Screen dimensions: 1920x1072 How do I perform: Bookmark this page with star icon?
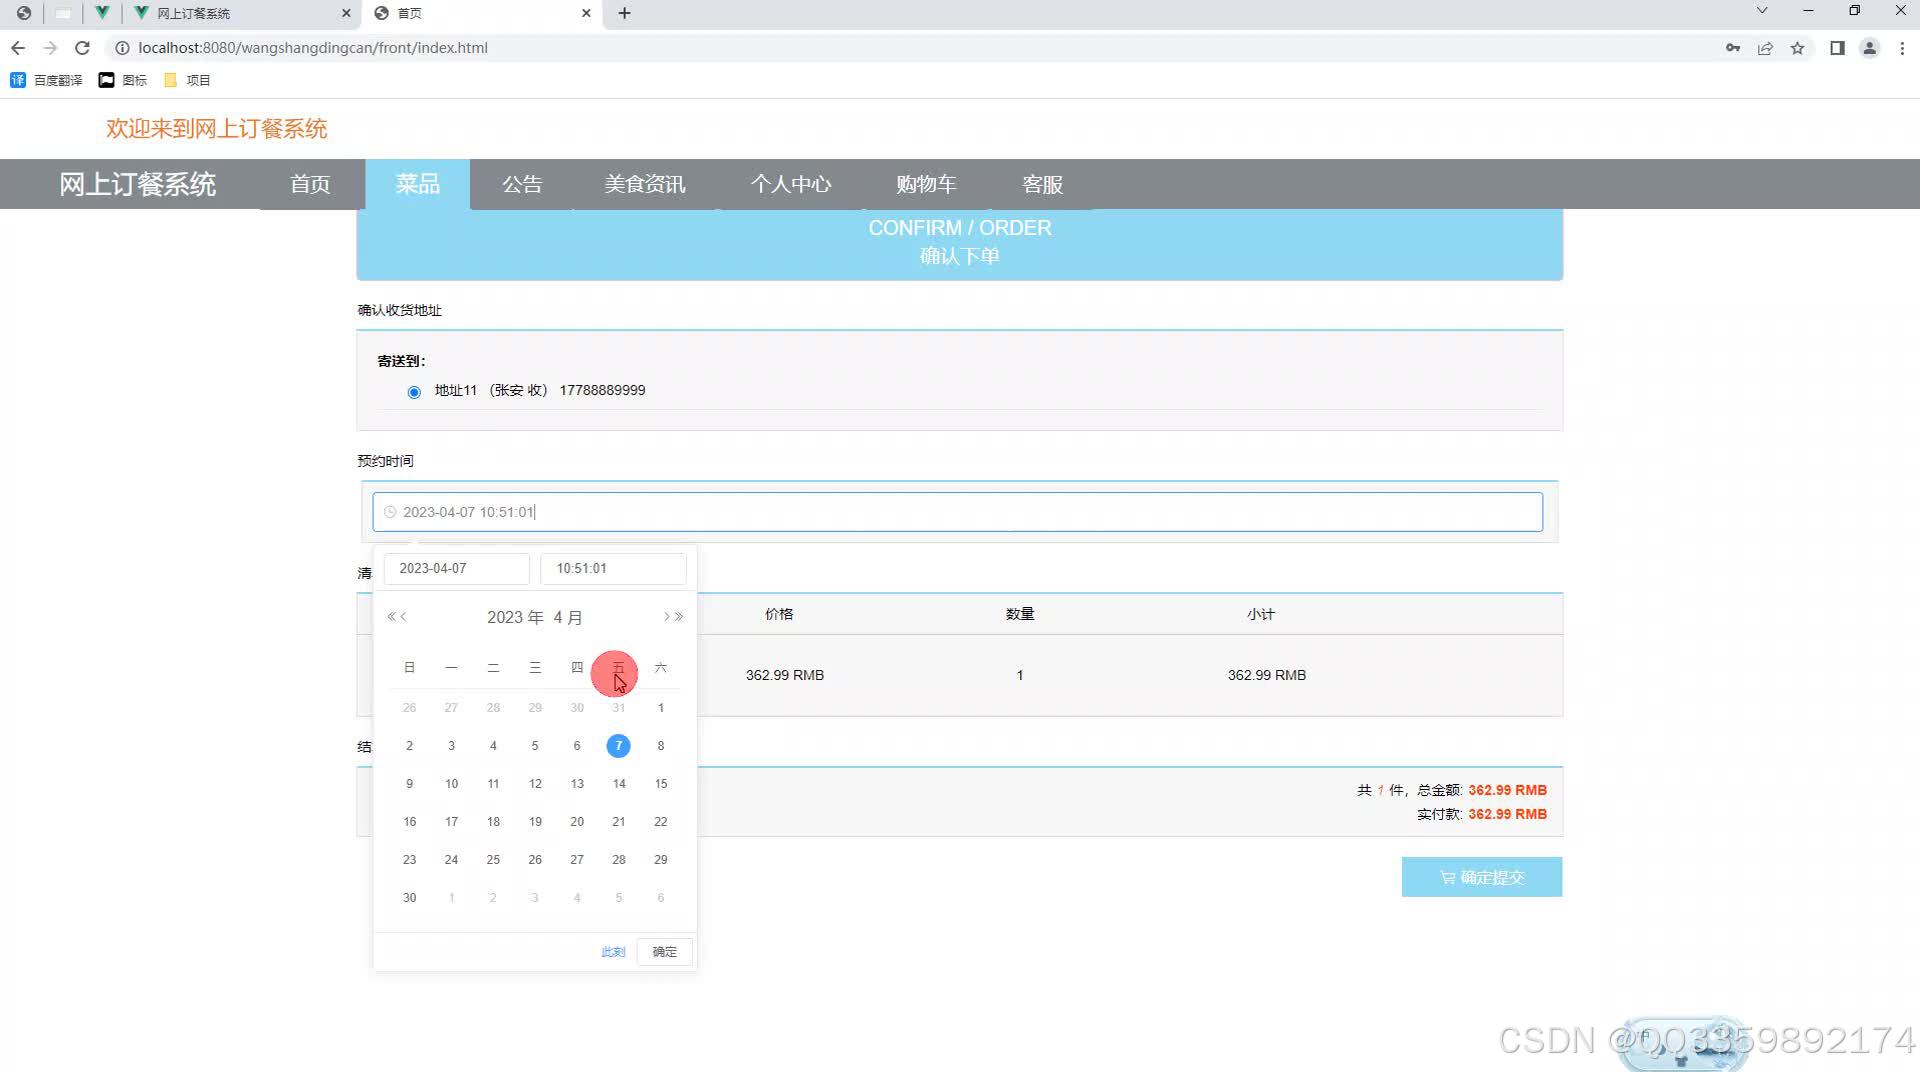click(x=1797, y=48)
